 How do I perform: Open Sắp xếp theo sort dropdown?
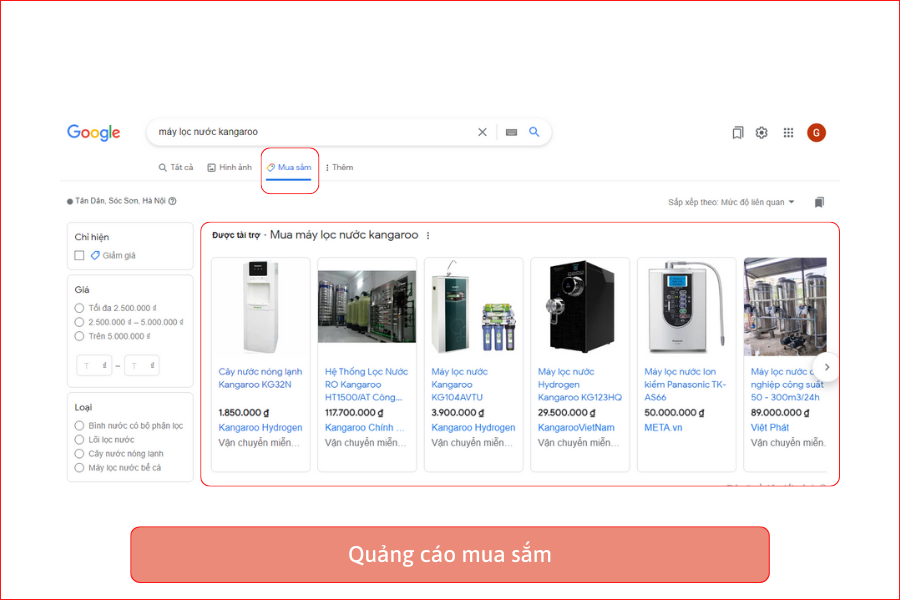pos(731,202)
